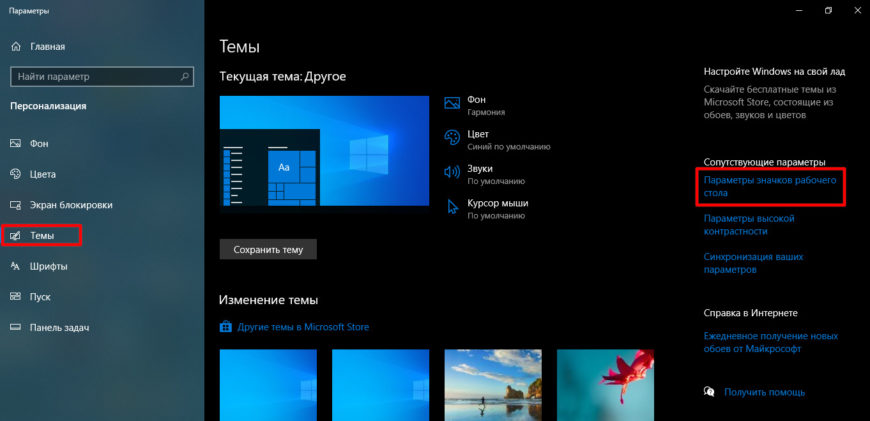Click the Microsoft Store bag icon
Image resolution: width=870 pixels, height=421 pixels.
coord(225,327)
